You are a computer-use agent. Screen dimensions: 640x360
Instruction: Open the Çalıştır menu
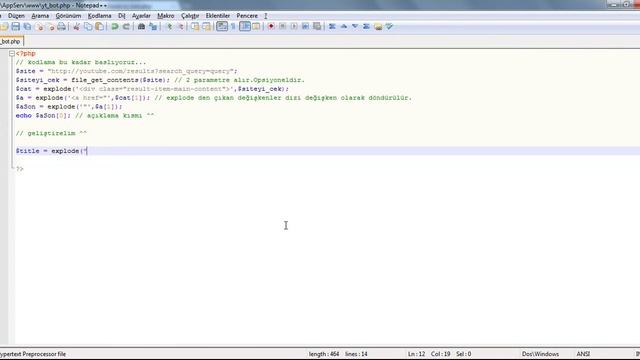(x=190, y=16)
